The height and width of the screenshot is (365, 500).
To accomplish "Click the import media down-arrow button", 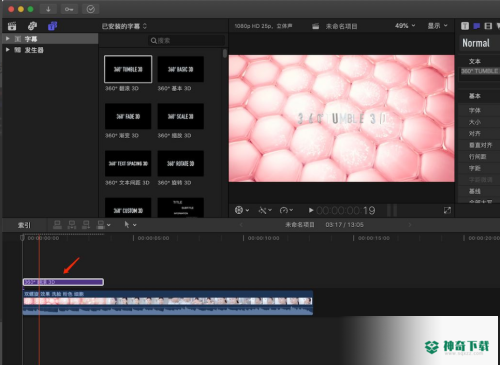I will tap(48, 9).
